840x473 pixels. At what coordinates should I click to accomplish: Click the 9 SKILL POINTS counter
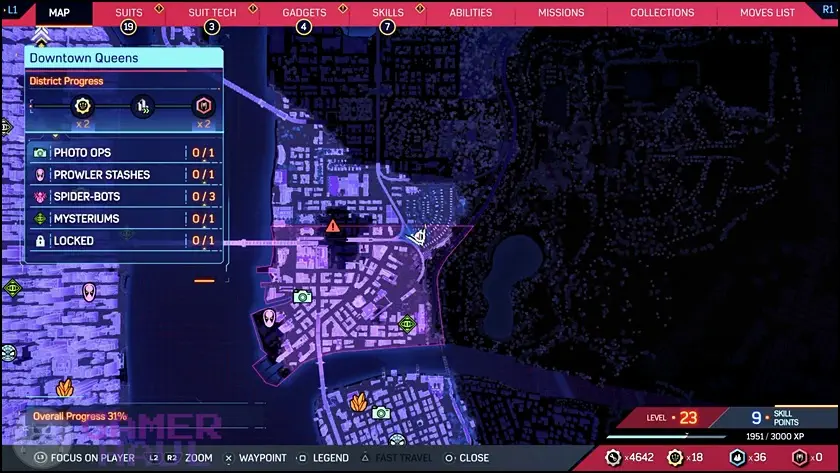(x=774, y=417)
